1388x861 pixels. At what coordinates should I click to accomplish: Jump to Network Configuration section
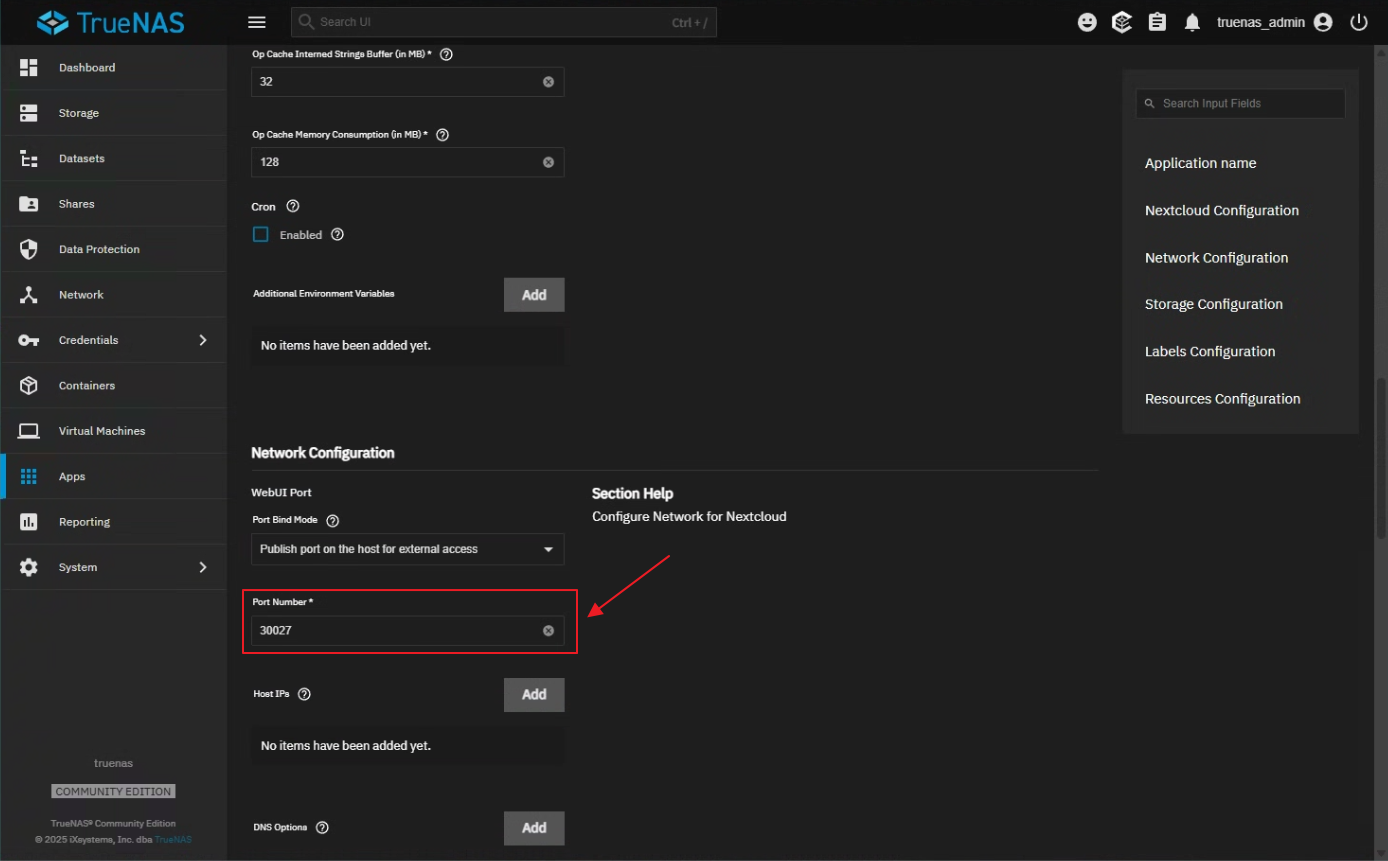1216,258
